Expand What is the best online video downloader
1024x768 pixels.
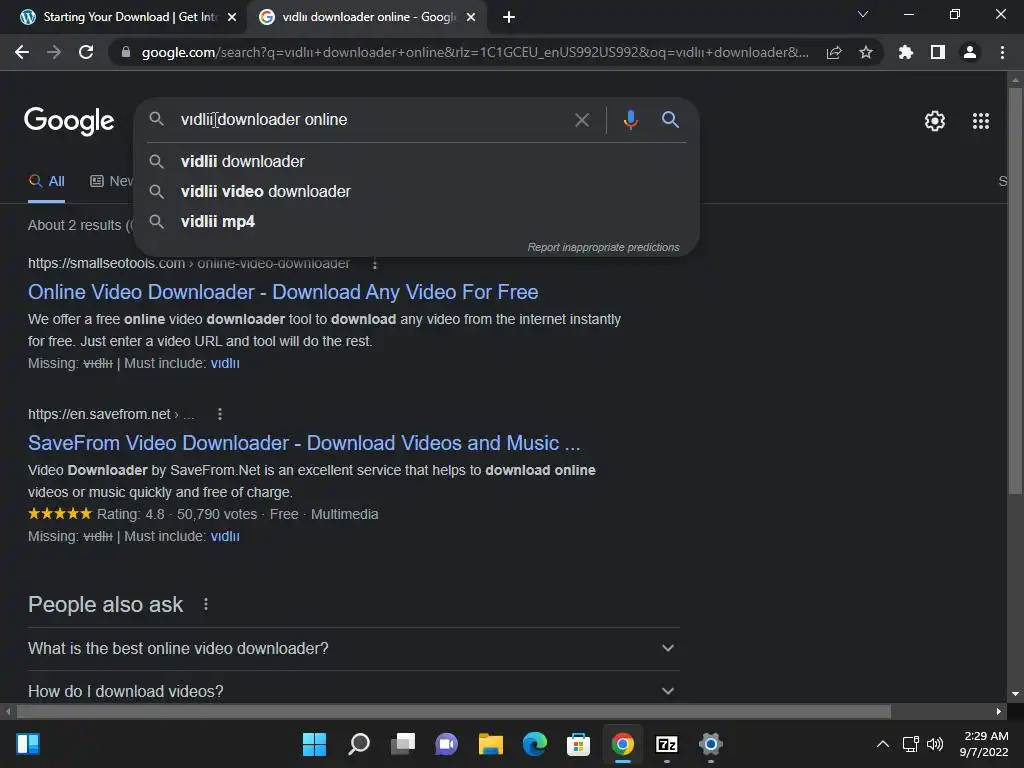coord(353,648)
